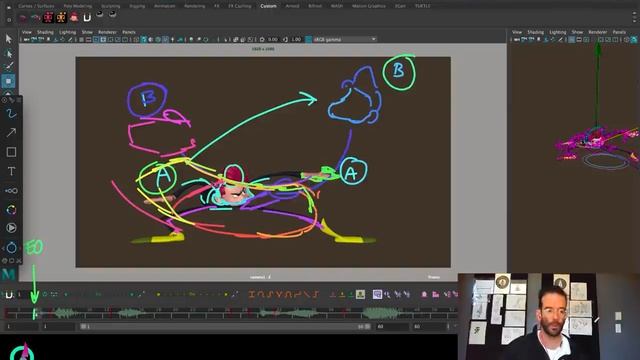Open the FX Caching shelf tab

pyautogui.click(x=240, y=6)
